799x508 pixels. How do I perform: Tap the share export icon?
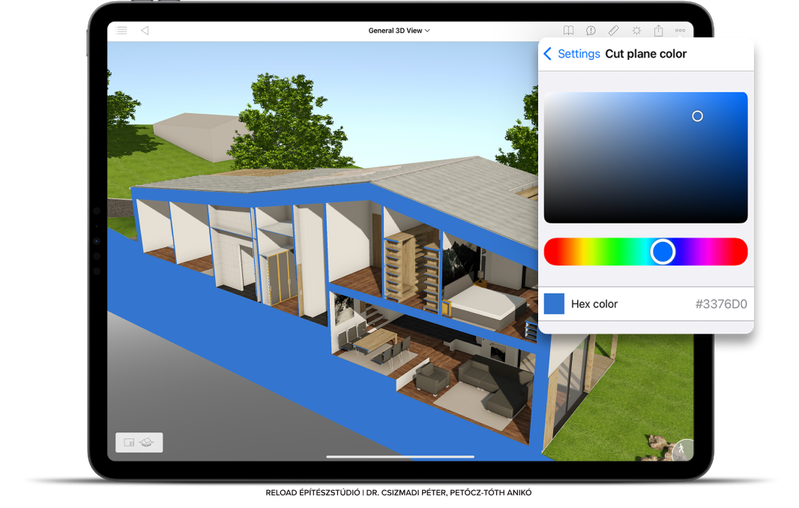click(658, 30)
